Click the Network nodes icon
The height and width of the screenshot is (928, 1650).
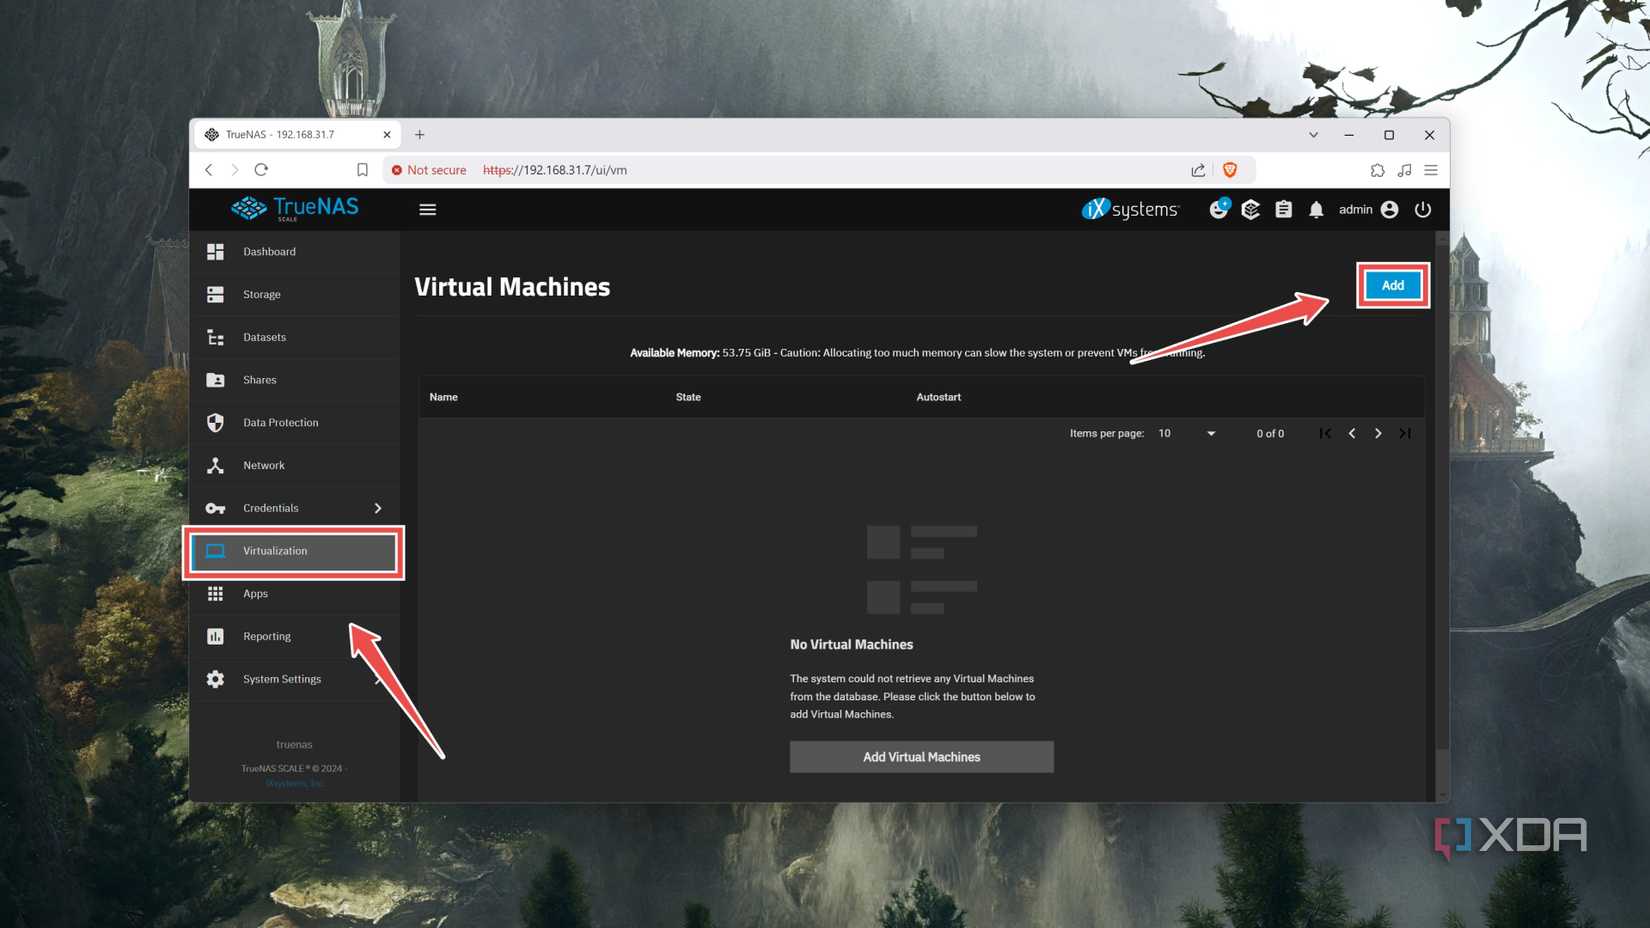click(x=215, y=465)
